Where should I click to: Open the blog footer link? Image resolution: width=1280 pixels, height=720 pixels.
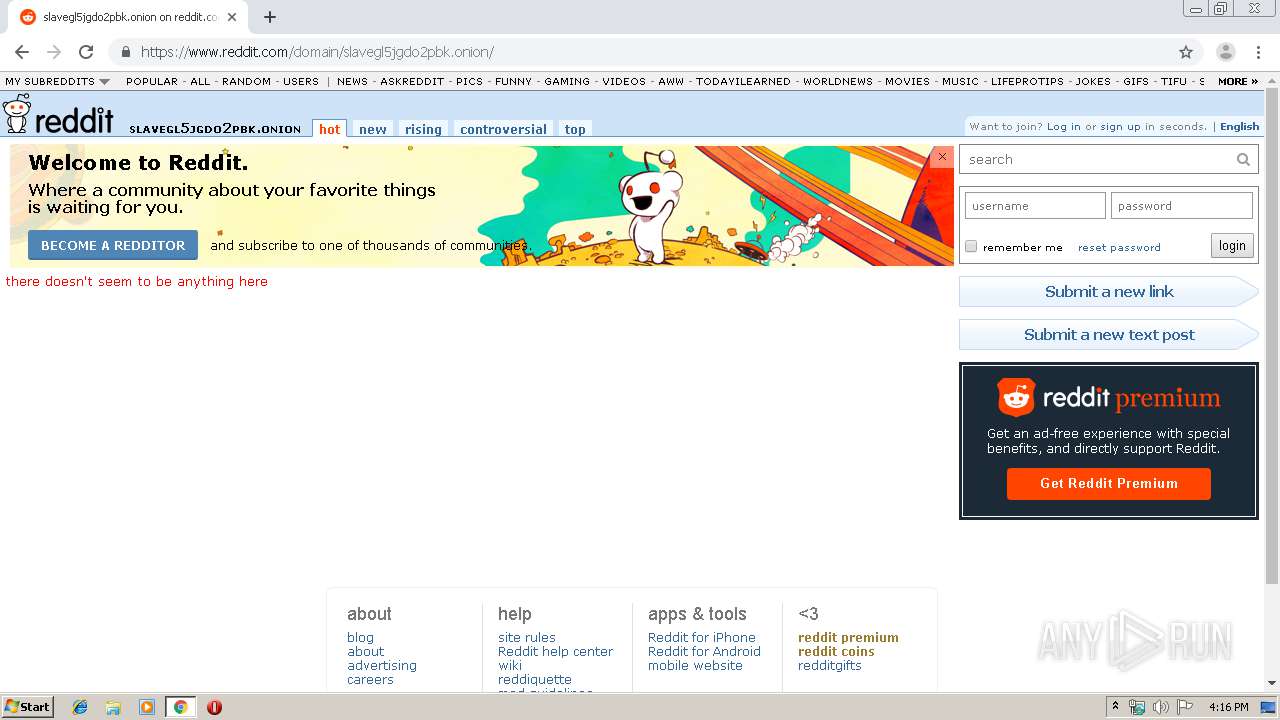[x=360, y=637]
